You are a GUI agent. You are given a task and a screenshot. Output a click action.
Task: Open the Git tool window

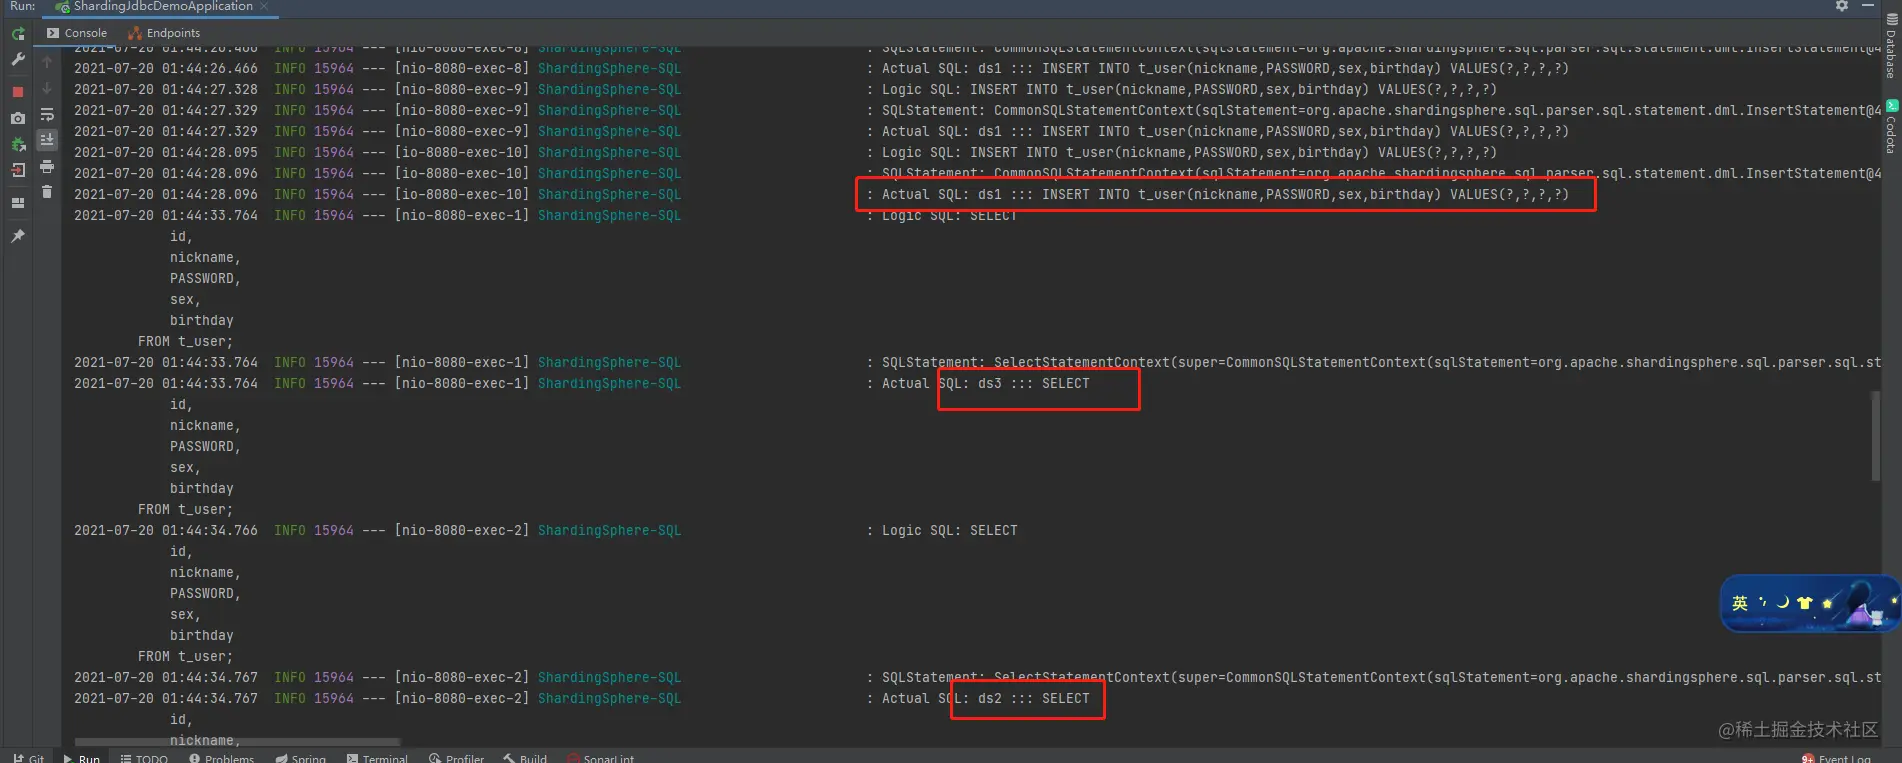point(29,758)
